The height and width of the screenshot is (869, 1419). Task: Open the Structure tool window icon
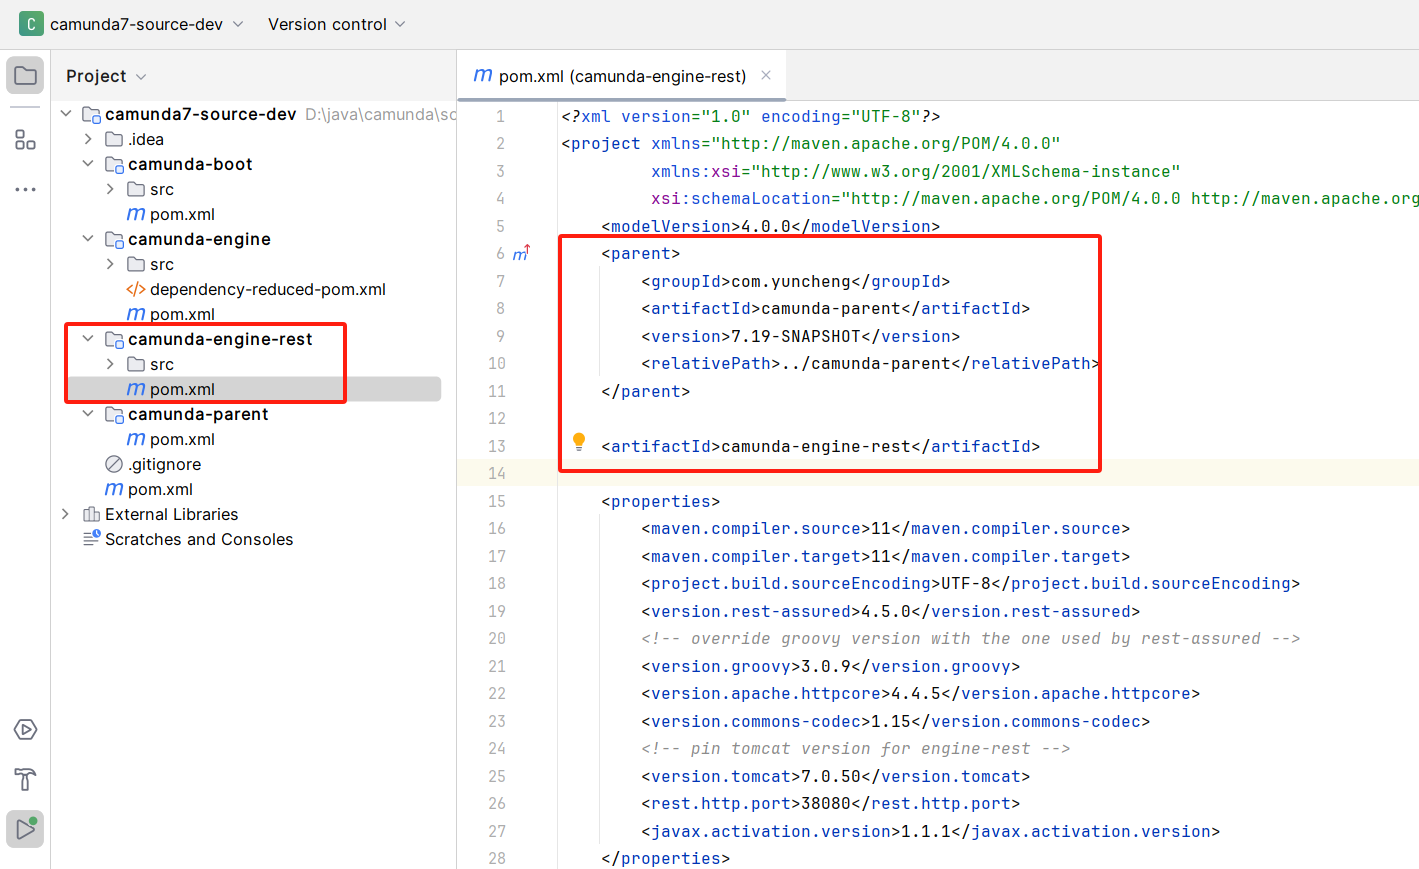pos(25,140)
